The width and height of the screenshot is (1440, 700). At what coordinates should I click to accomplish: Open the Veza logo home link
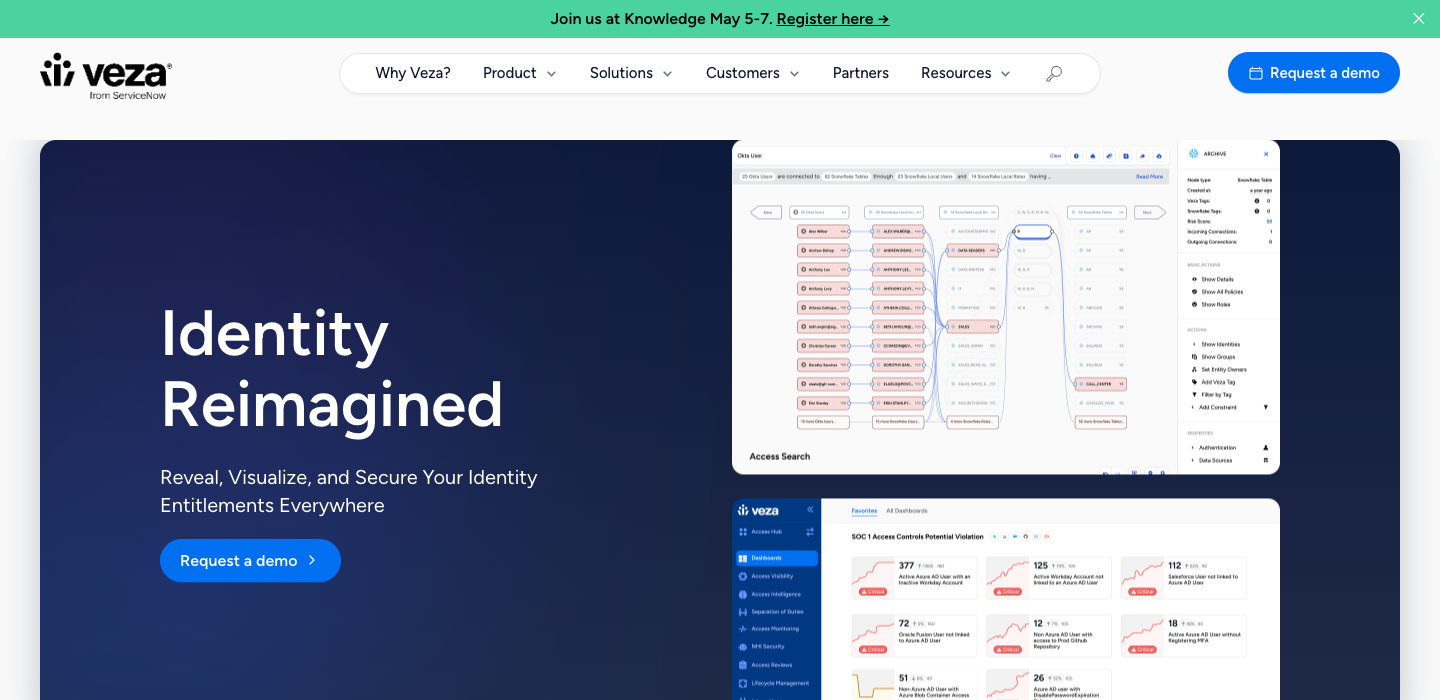(106, 76)
